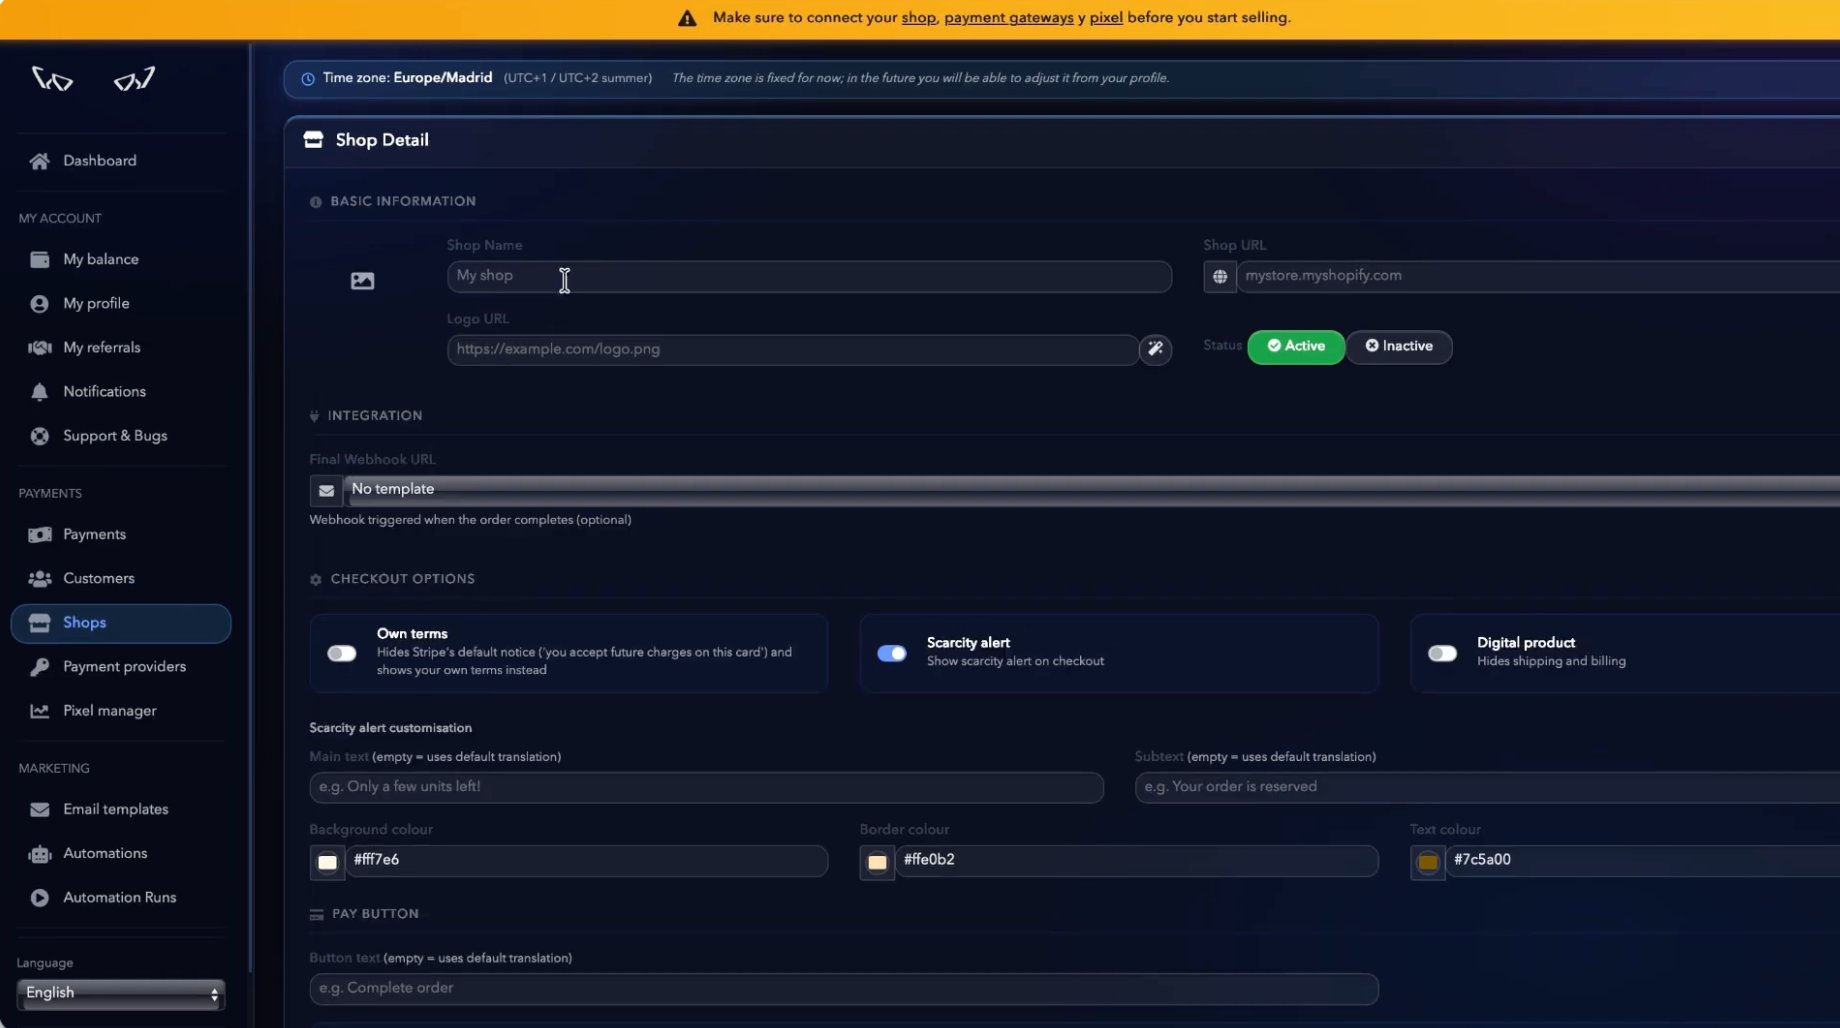Pick the Border colour swatch
Viewport: 1840px width, 1028px height.
[x=877, y=862]
